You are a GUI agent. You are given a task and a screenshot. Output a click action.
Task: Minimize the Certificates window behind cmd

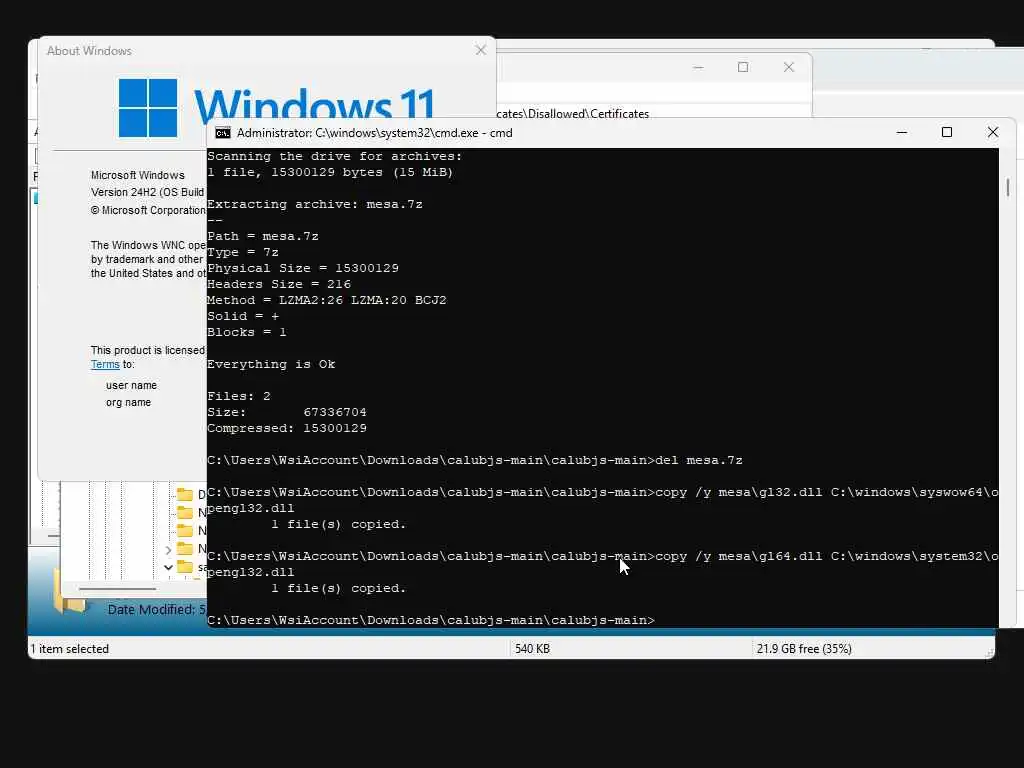pyautogui.click(x=698, y=67)
